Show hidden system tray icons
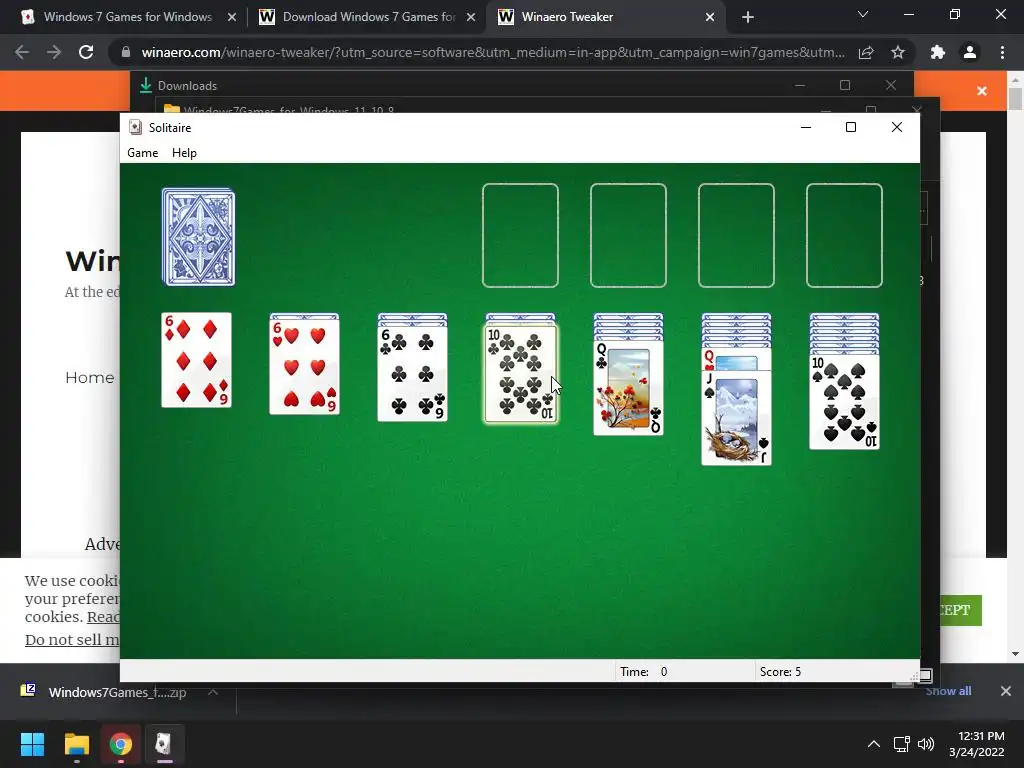Image resolution: width=1024 pixels, height=768 pixels. click(x=874, y=744)
